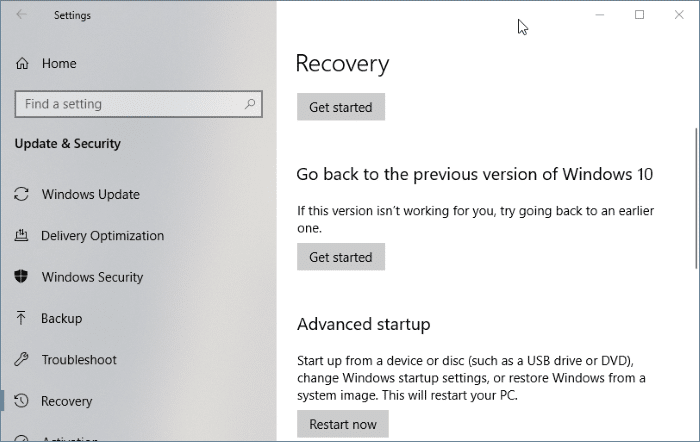This screenshot has height=442, width=700.
Task: Click the Update & Security heading
Action: [x=67, y=143]
